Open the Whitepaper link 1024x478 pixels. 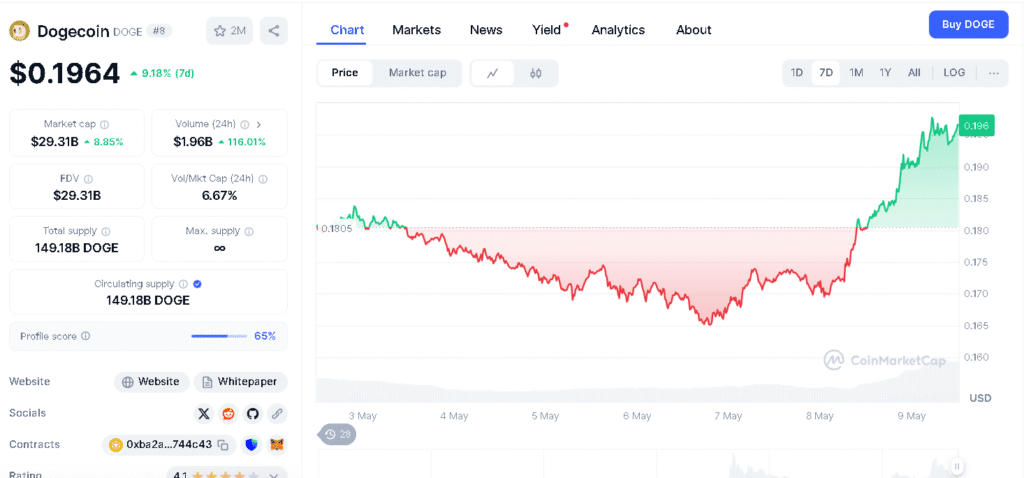[241, 382]
